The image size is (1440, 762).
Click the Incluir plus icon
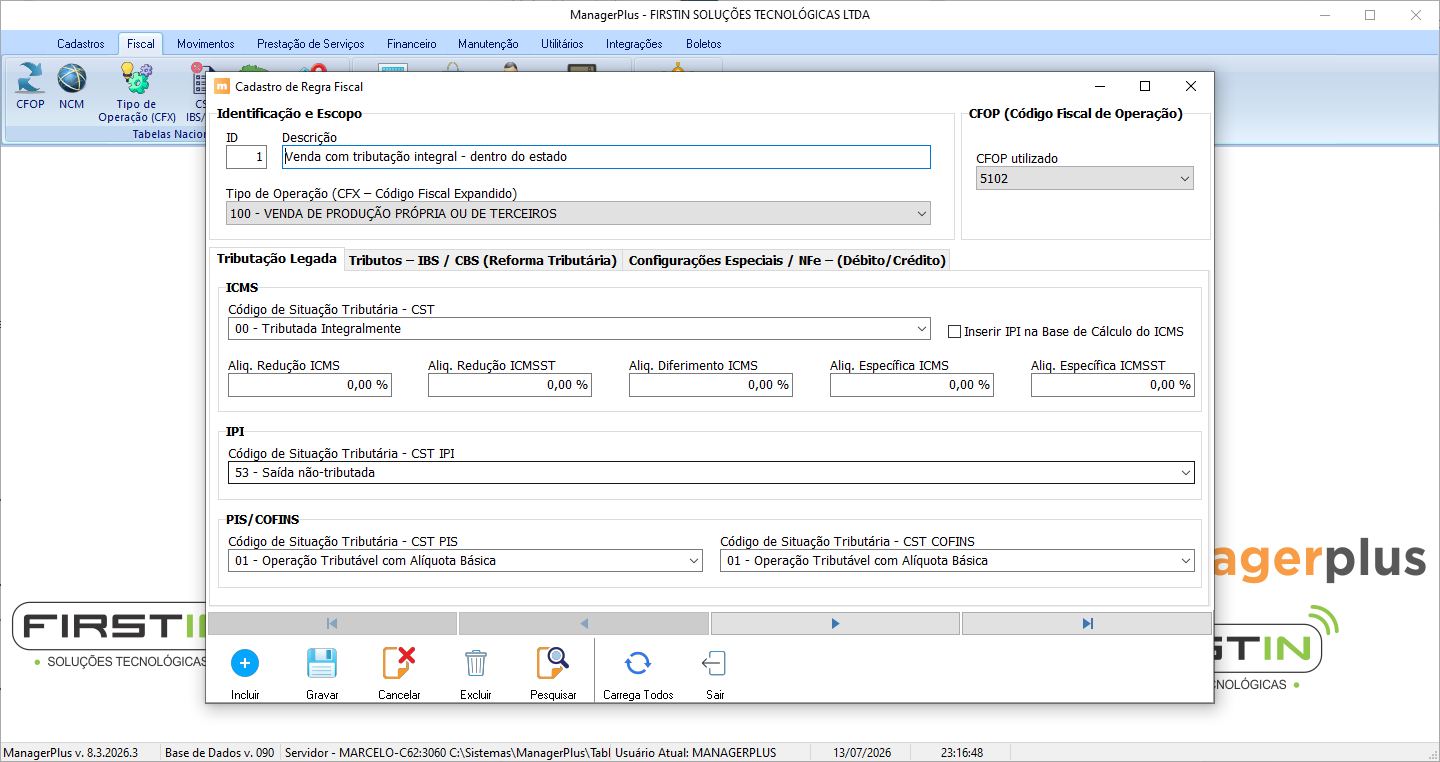(245, 663)
